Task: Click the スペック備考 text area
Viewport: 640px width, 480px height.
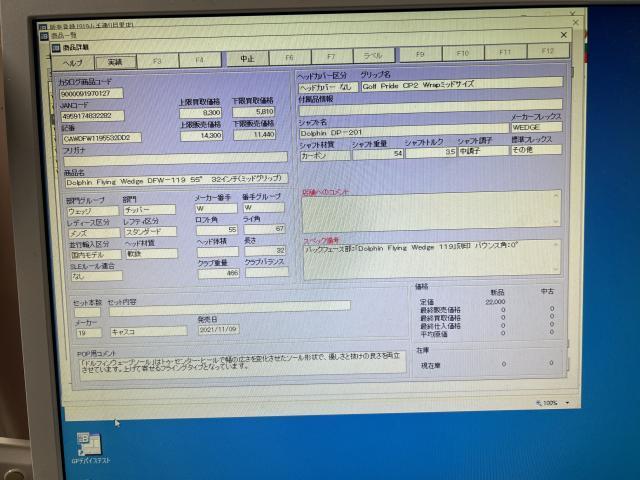Action: [x=432, y=260]
